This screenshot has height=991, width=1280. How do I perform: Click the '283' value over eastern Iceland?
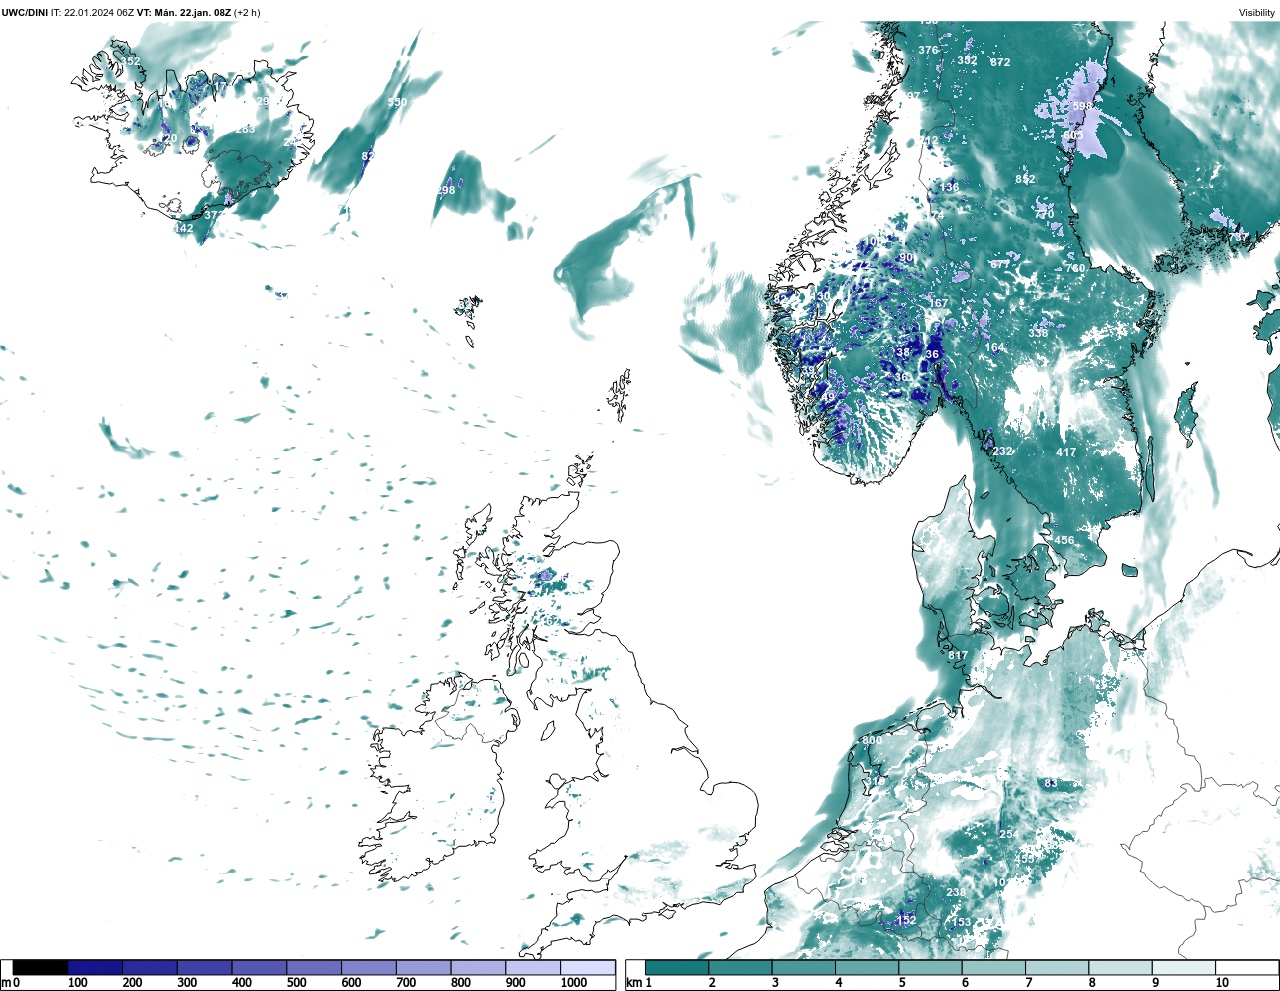245,129
